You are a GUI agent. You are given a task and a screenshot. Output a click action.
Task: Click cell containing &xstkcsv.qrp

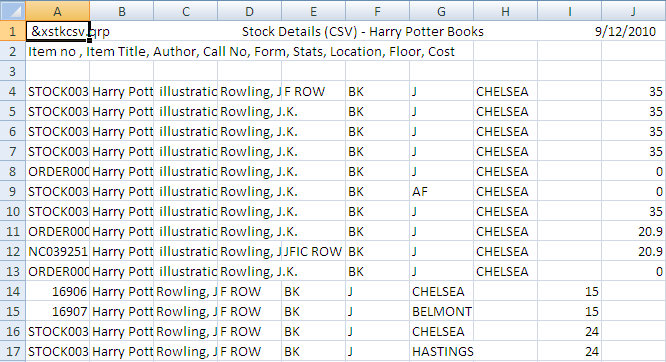58,31
